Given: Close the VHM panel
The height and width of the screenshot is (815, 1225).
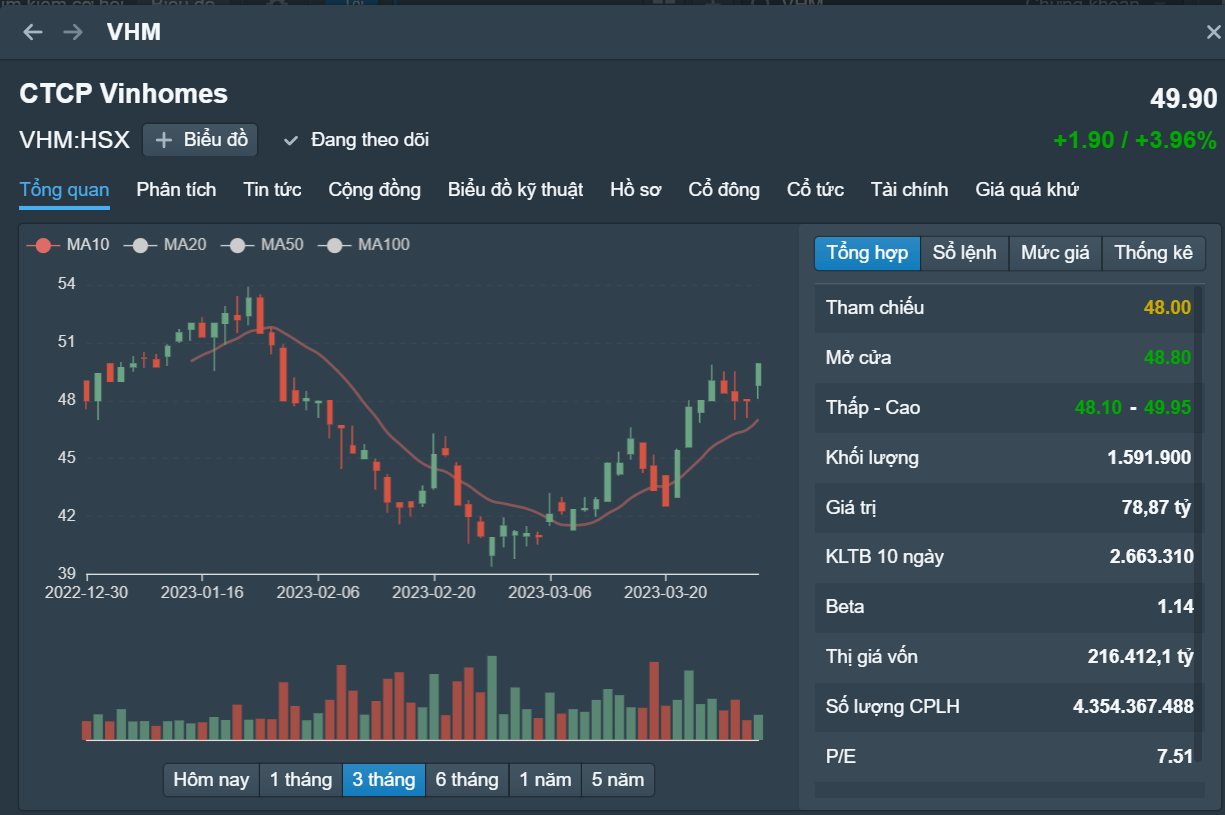Looking at the screenshot, I should [1213, 32].
